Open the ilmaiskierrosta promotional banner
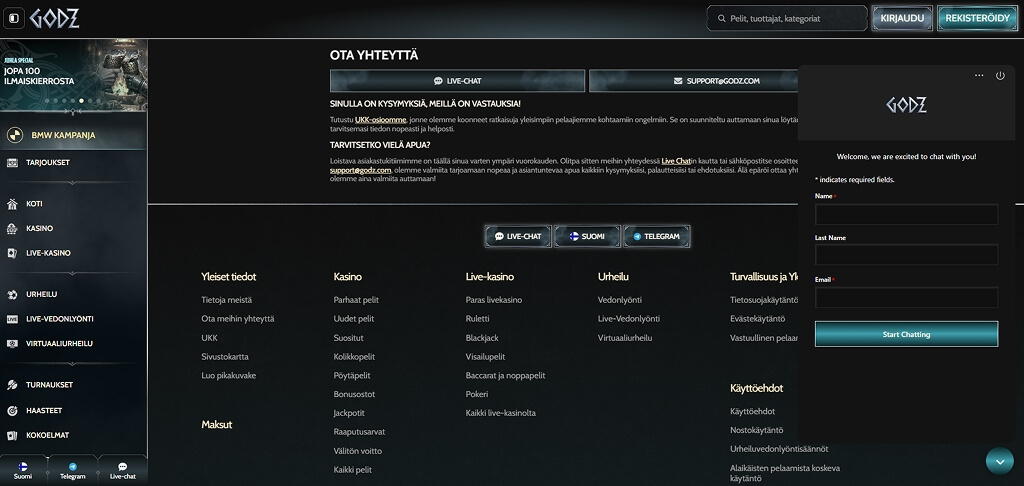This screenshot has width=1024, height=486. [74, 75]
